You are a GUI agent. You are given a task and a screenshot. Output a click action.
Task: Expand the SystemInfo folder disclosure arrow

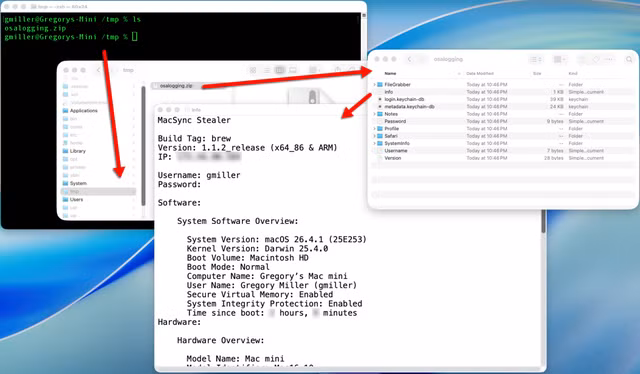coord(374,143)
